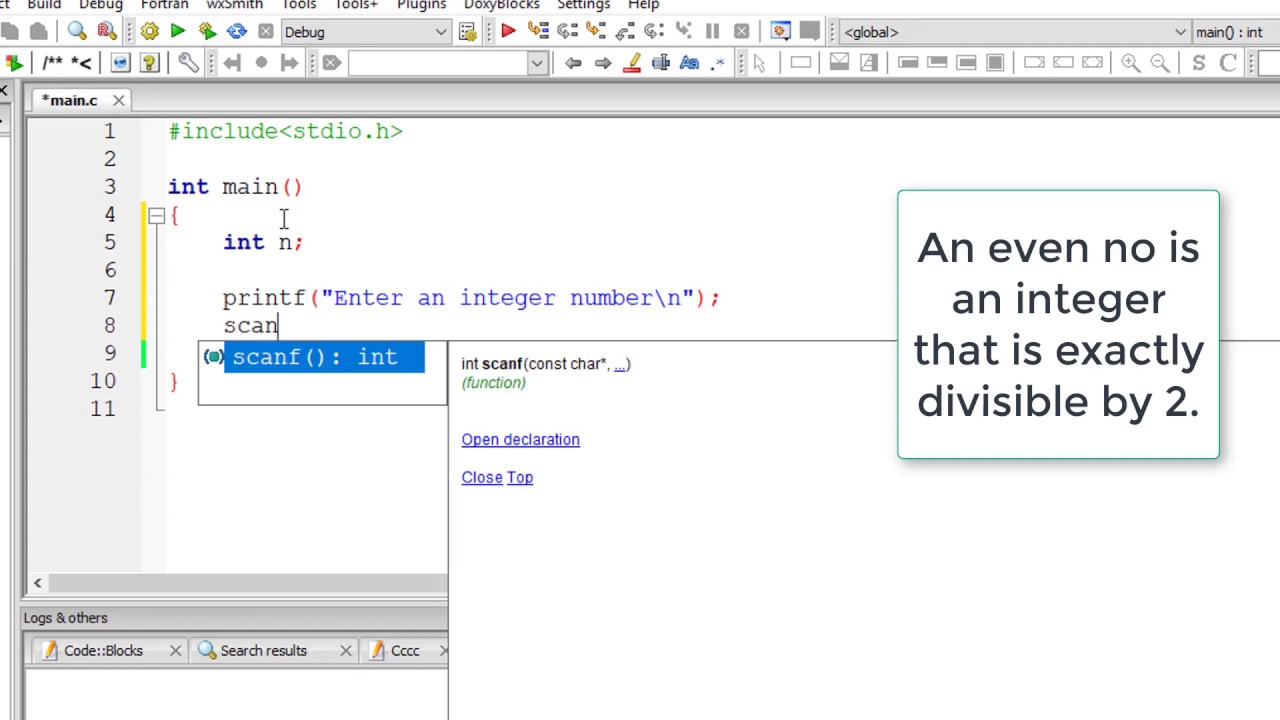Click the Abort build icon

(265, 32)
